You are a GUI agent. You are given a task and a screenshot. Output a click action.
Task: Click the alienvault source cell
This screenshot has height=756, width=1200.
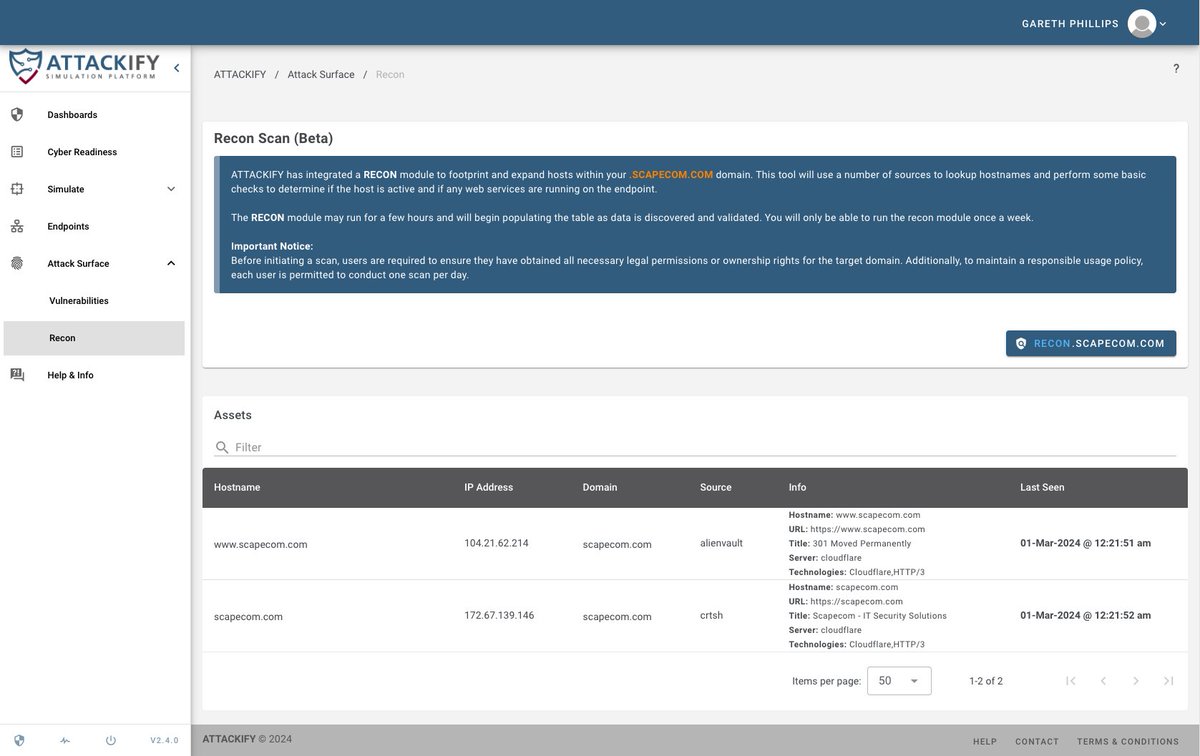point(721,543)
